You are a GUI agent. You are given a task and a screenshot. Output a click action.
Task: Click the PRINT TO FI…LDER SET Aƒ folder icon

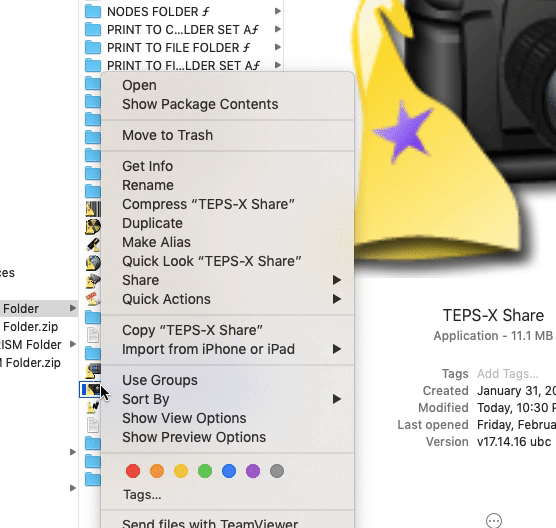pyautogui.click(x=93, y=65)
